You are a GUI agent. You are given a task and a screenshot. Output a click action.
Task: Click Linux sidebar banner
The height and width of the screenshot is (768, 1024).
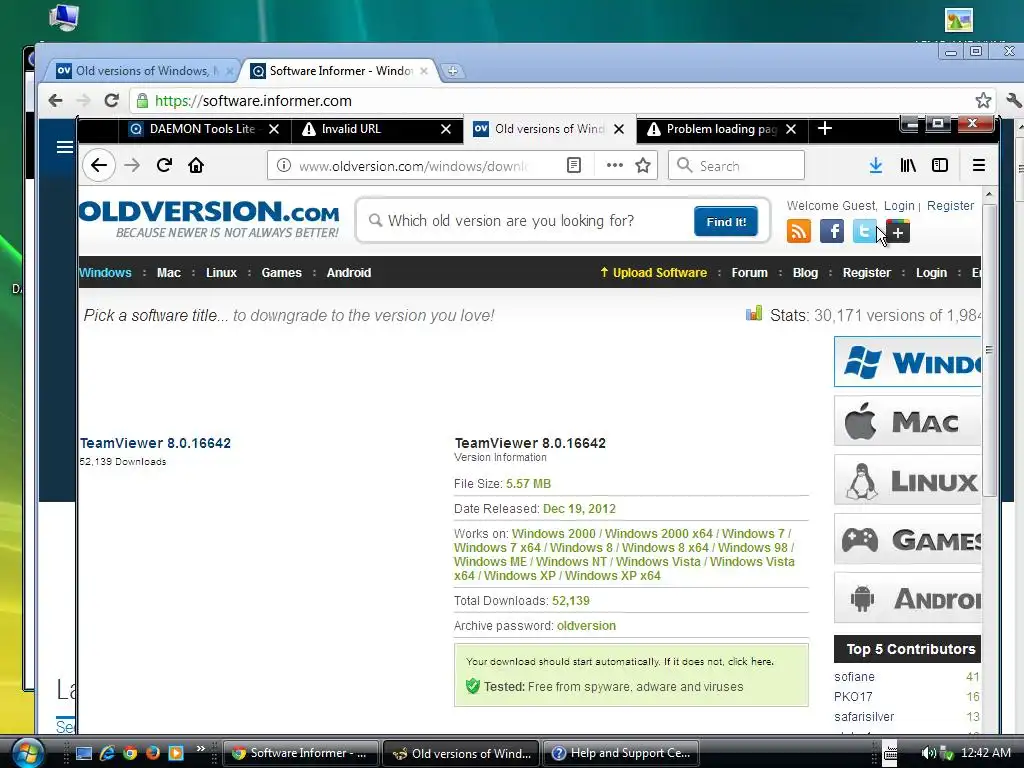tap(908, 480)
